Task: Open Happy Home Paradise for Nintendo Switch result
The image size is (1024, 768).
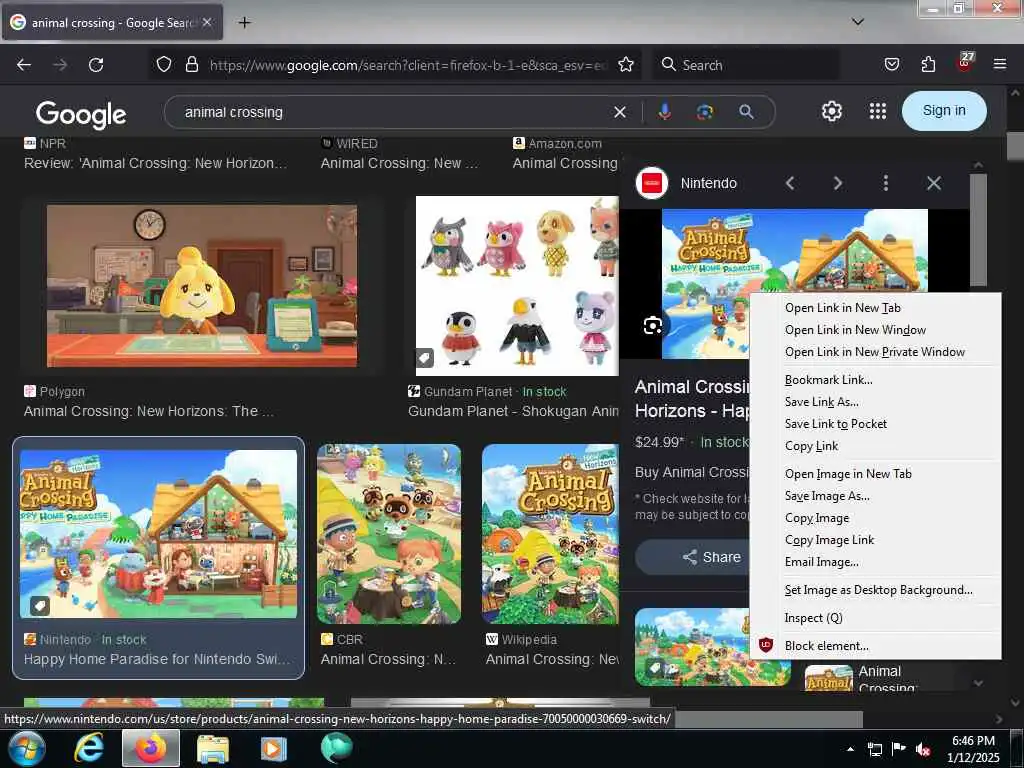Action: tap(157, 659)
